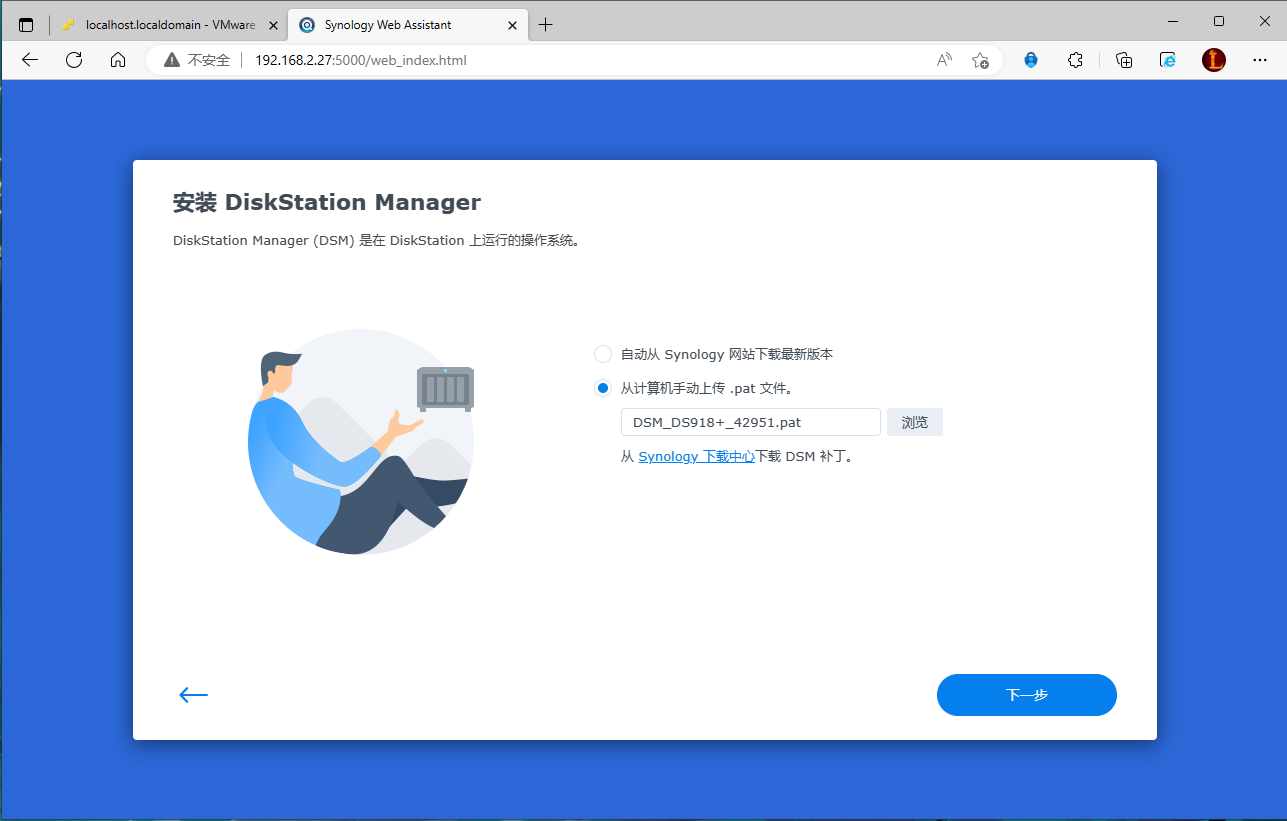Open the browser profile avatar
Screen dimensions: 1287x821
(x=1213, y=60)
